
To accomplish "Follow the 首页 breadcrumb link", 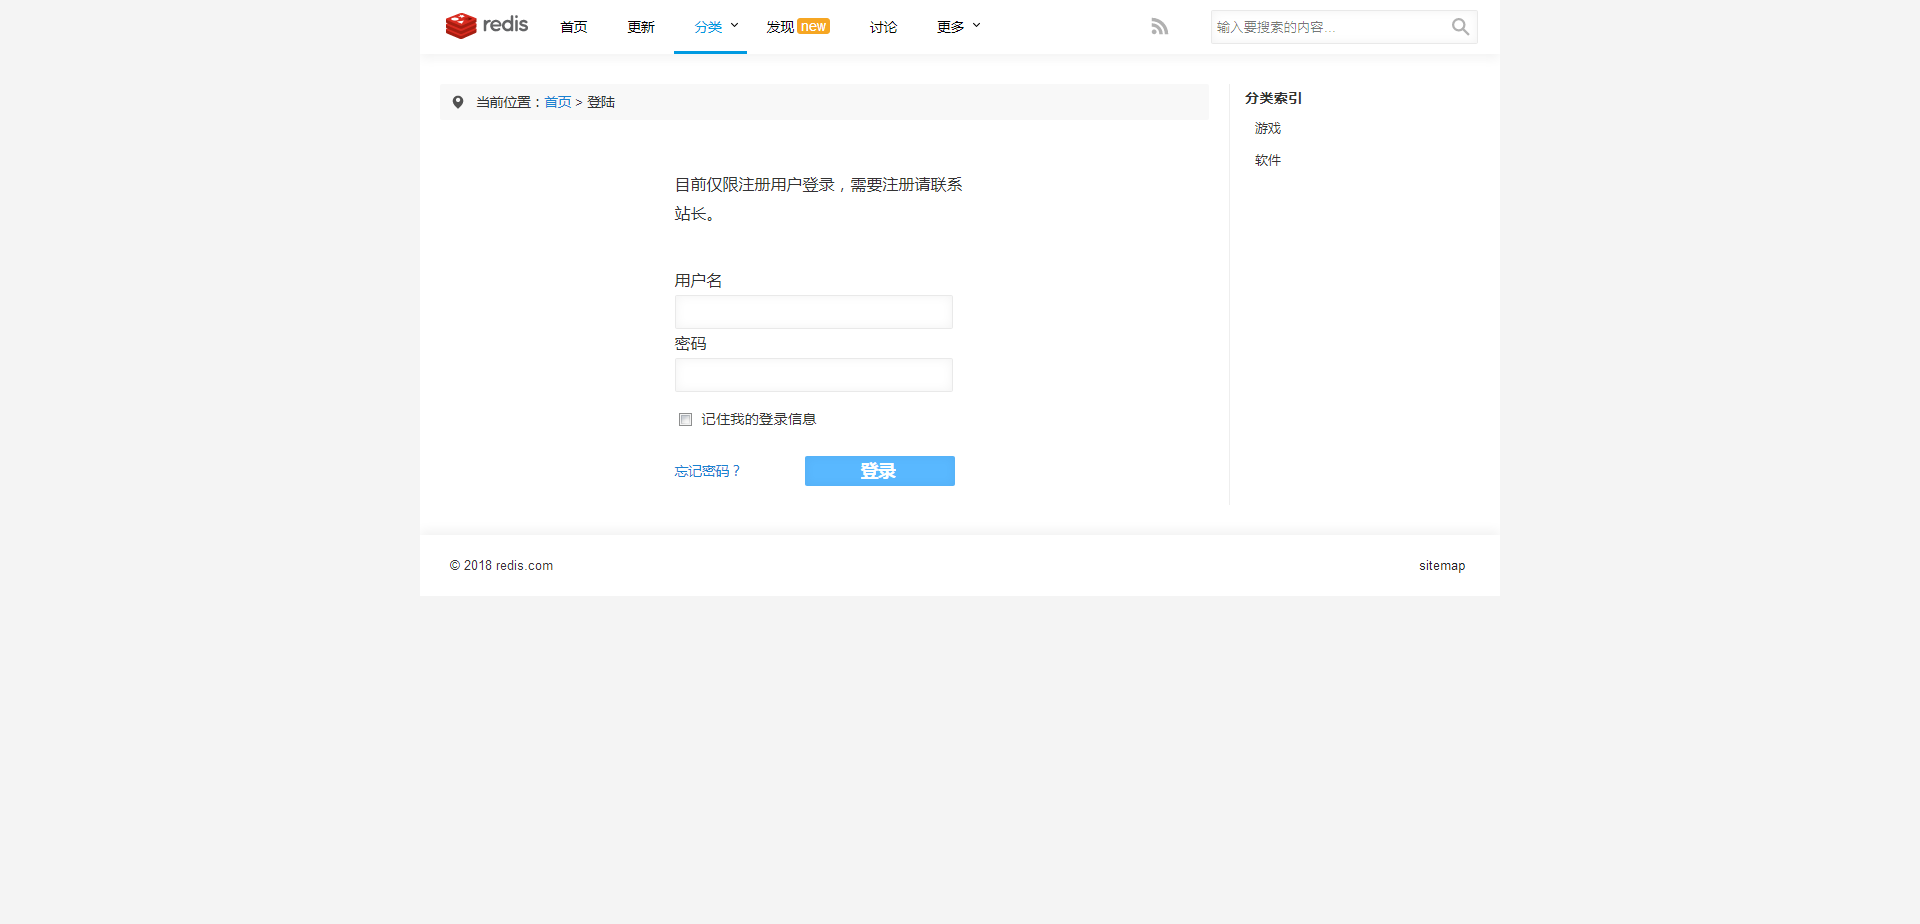I will click(x=558, y=102).
